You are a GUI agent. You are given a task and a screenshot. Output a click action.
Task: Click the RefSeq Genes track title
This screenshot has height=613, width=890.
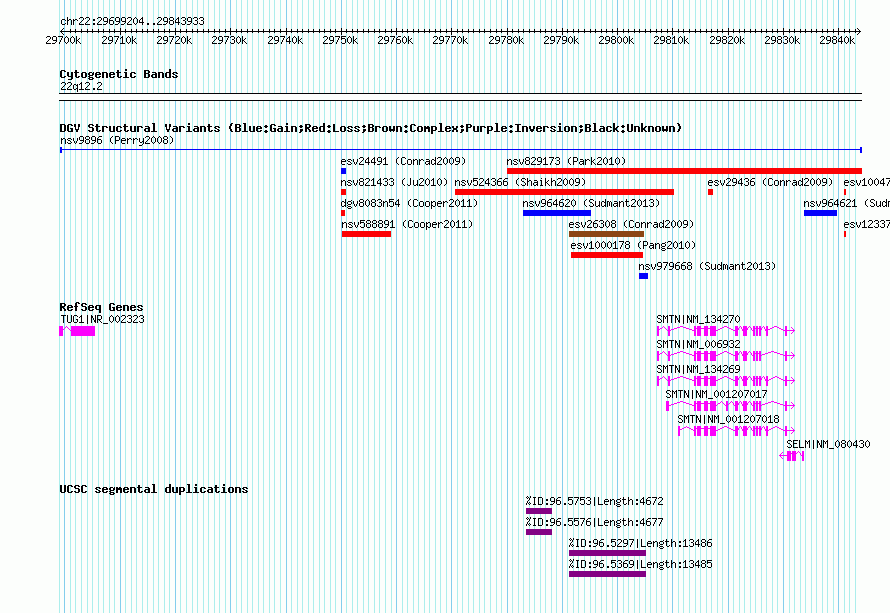(101, 307)
